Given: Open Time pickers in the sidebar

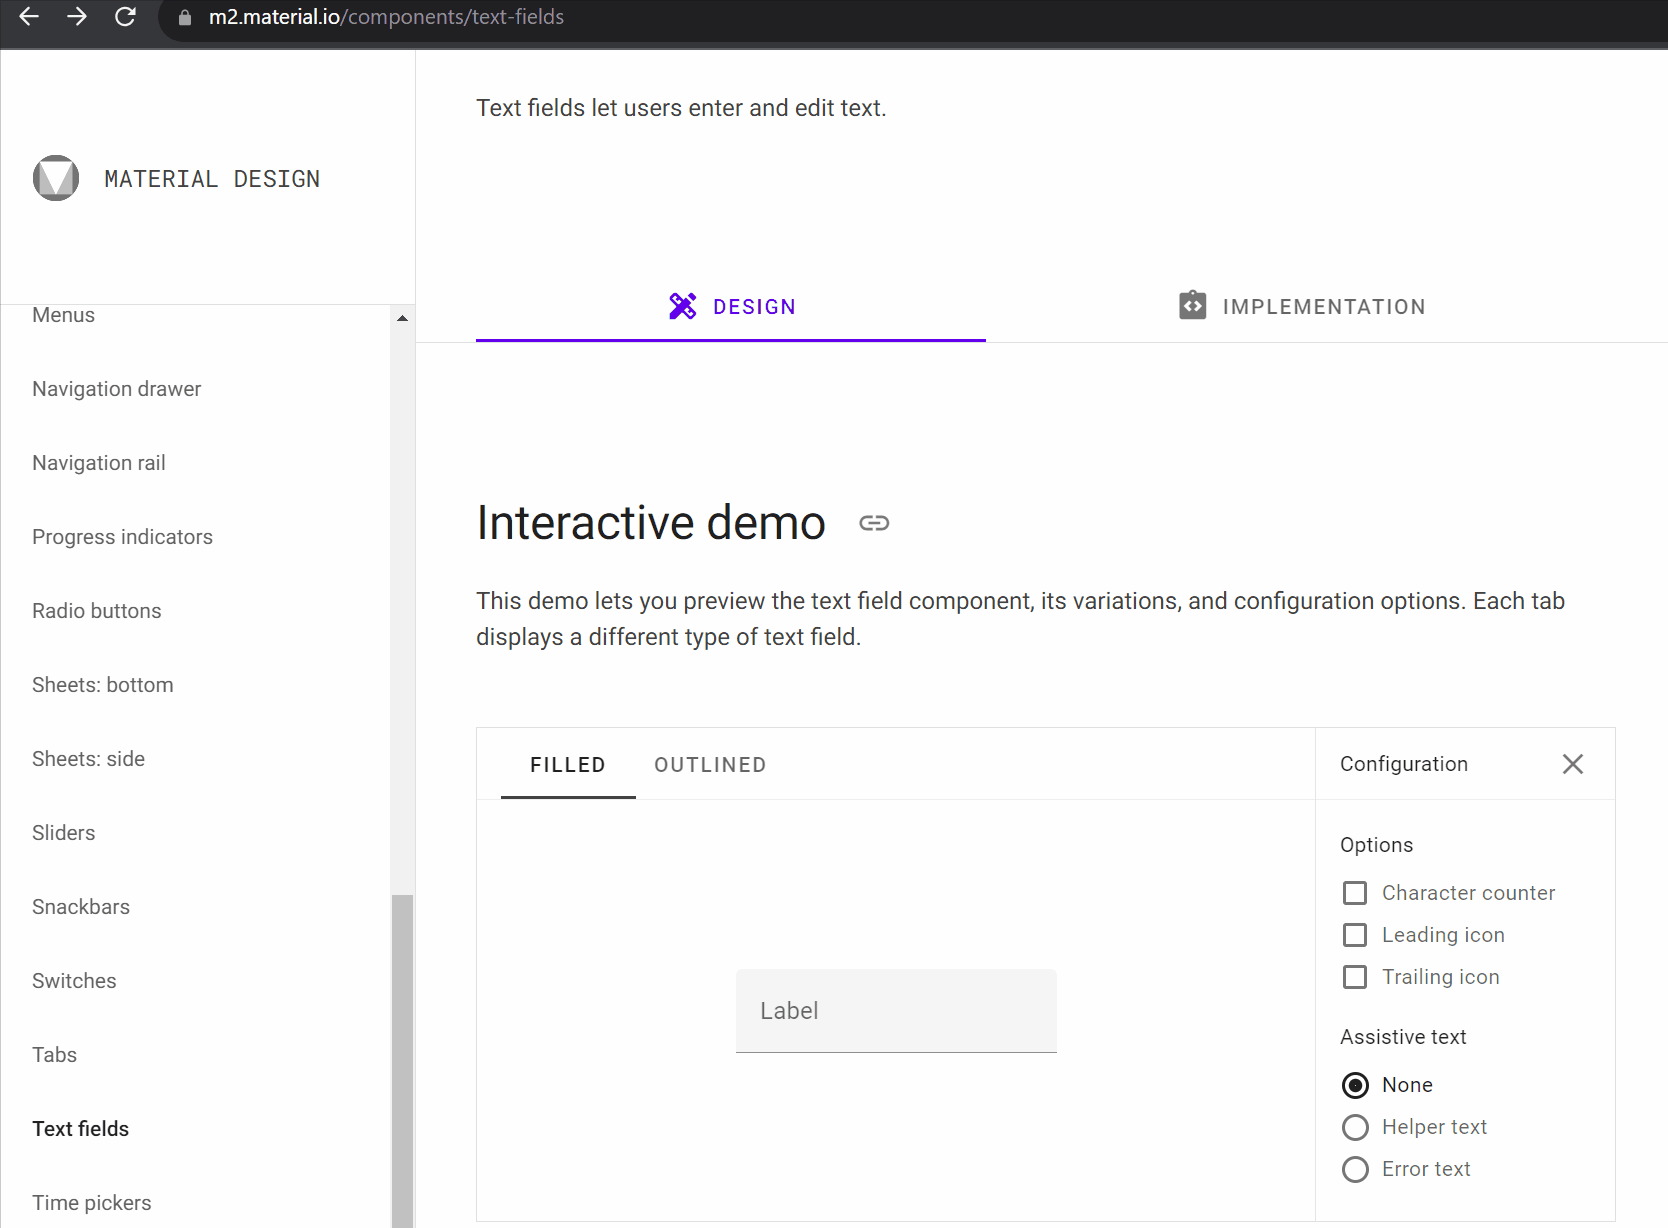Looking at the screenshot, I should 92,1203.
